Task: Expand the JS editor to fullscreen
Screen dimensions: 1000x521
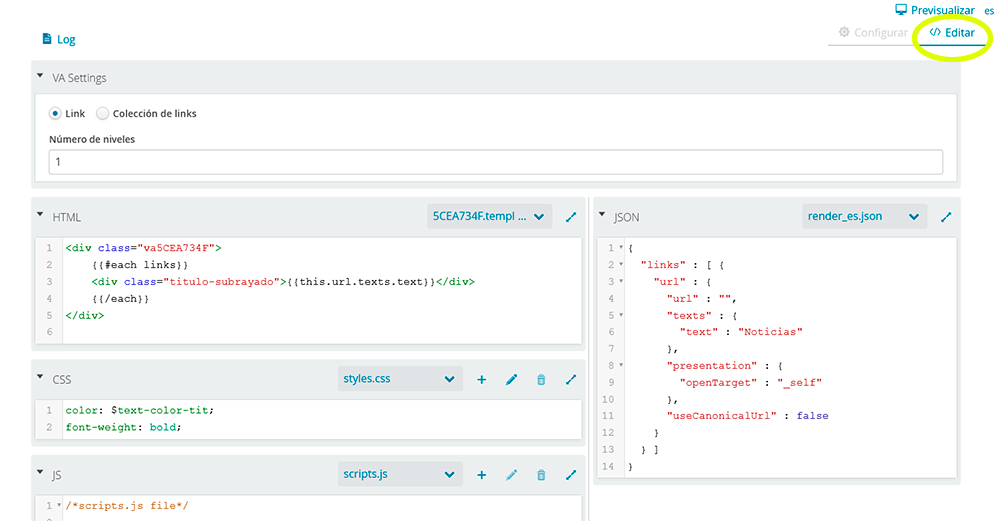Action: pos(571,474)
